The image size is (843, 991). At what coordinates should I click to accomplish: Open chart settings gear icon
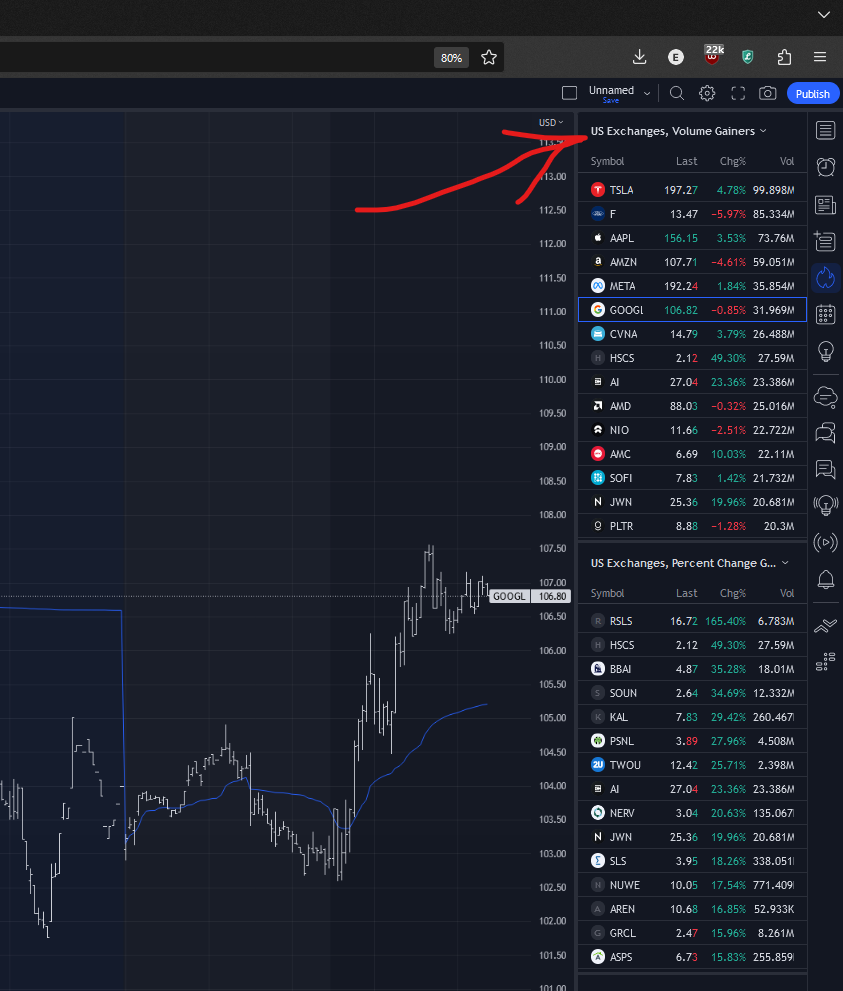tap(707, 94)
